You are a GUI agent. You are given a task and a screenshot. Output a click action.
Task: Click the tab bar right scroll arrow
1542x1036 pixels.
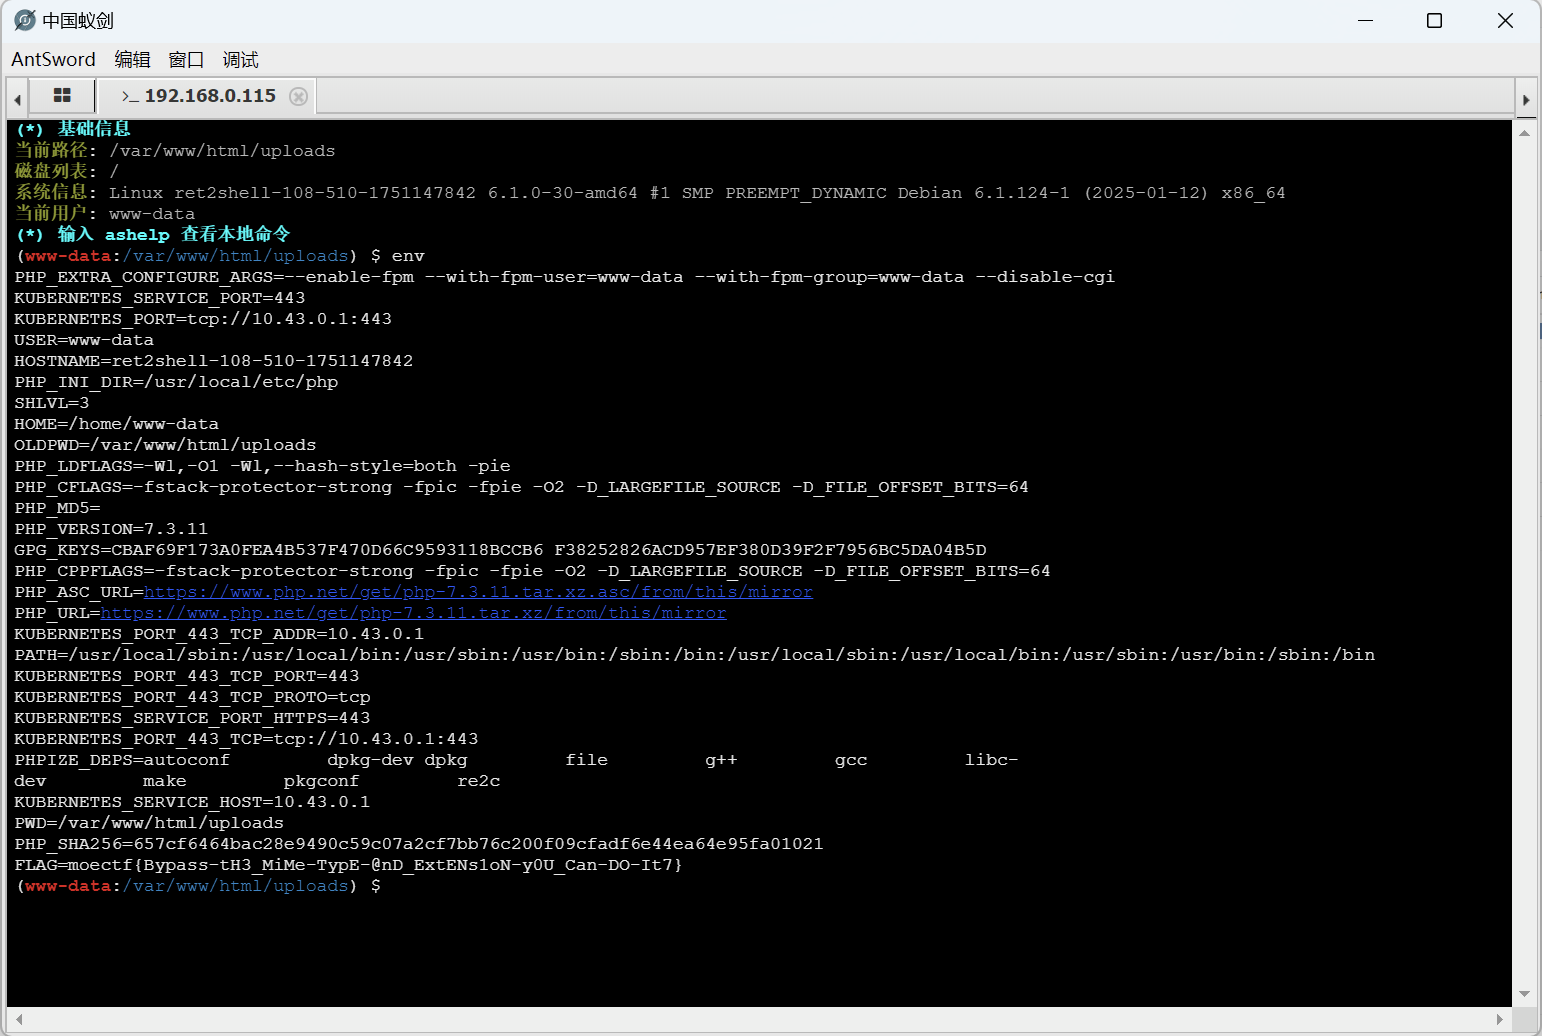pos(1526,98)
